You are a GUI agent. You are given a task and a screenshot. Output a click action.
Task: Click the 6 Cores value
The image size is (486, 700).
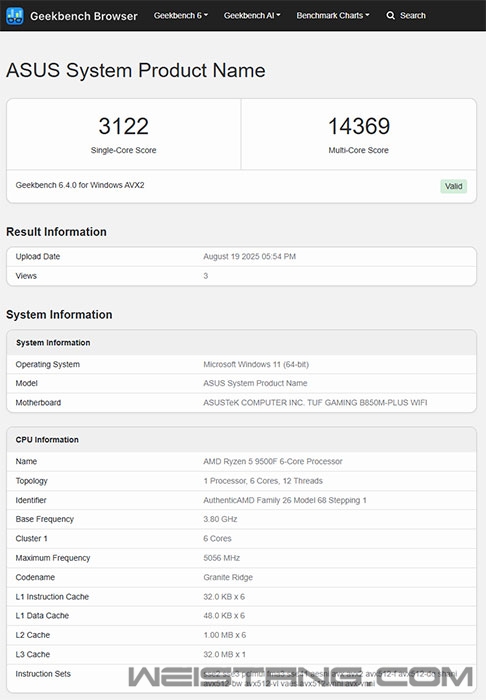click(217, 538)
